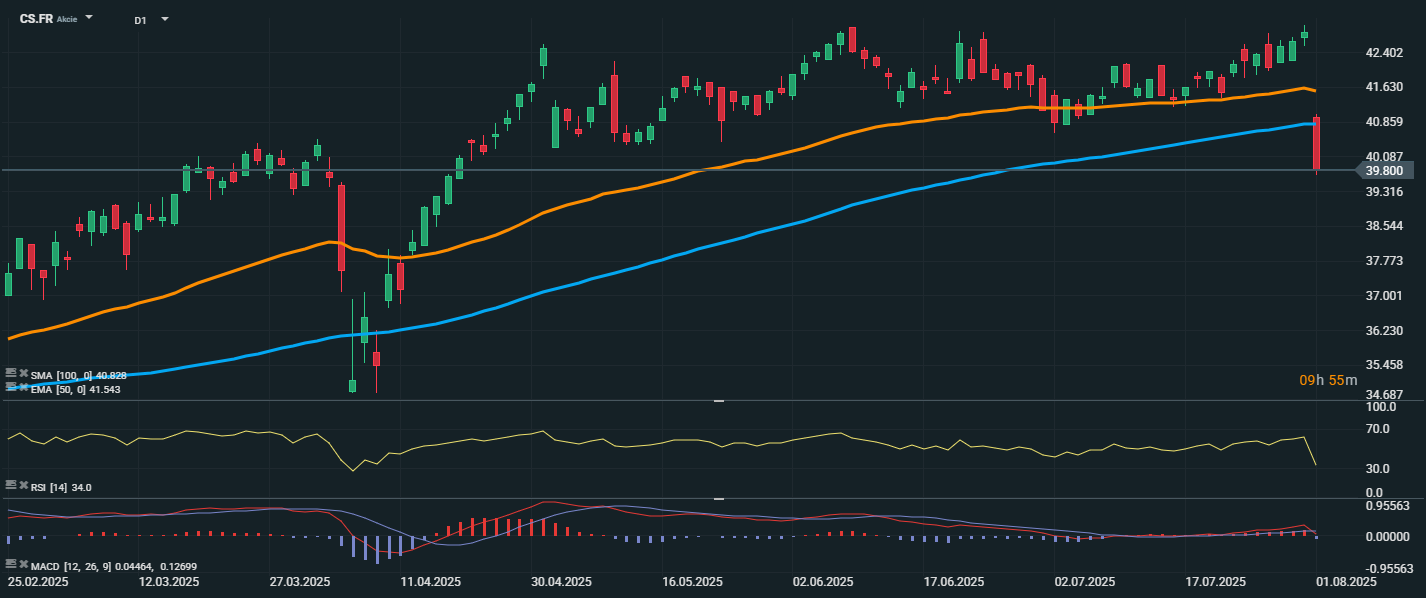Open SMA indicator settings icon
The image size is (1426, 598).
pyautogui.click(x=10, y=374)
